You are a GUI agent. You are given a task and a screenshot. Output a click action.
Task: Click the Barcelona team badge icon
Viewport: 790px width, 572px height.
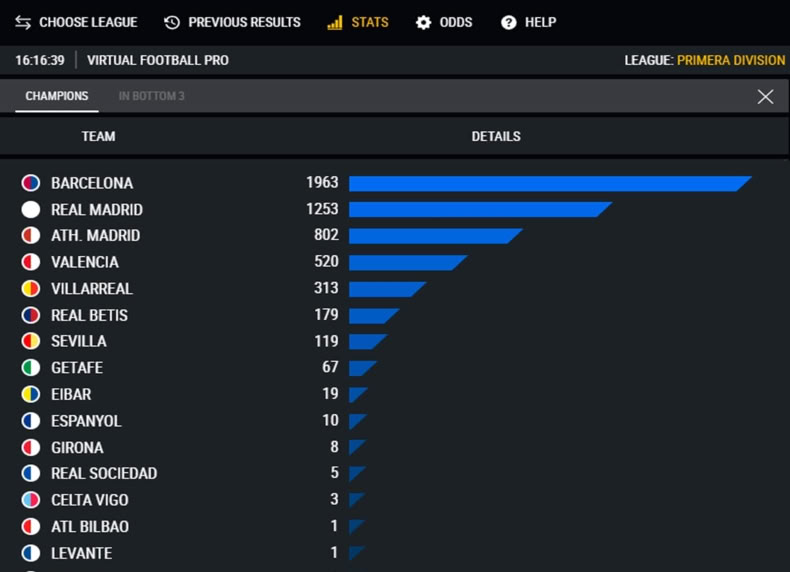pyautogui.click(x=31, y=182)
